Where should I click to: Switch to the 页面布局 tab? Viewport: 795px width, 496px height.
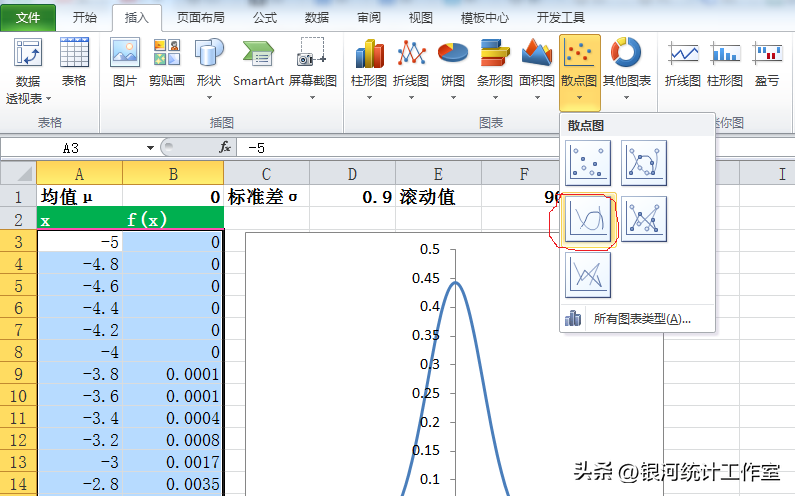[201, 18]
